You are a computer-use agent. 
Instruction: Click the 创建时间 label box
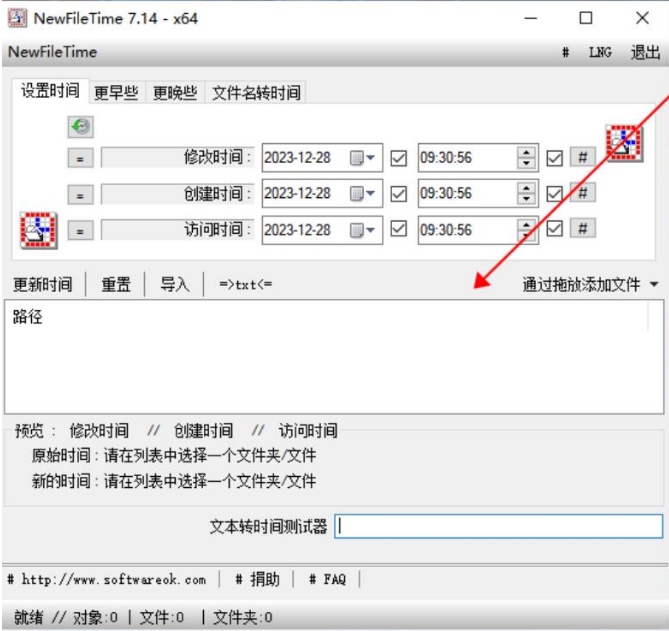coord(177,195)
